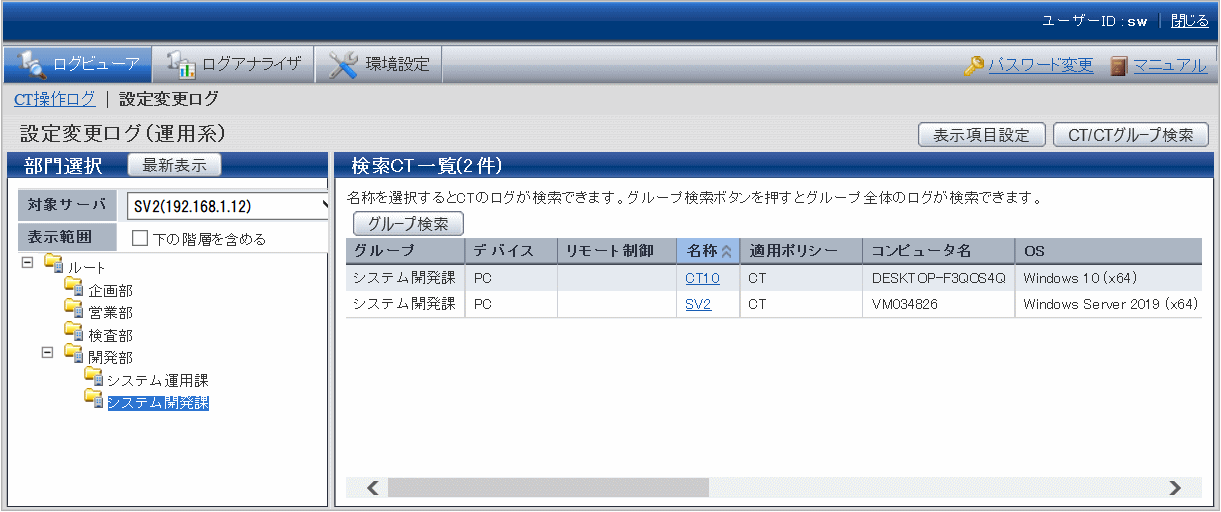The width and height of the screenshot is (1221, 512).
Task: Open the 環境設定 tab
Action: [x=379, y=65]
